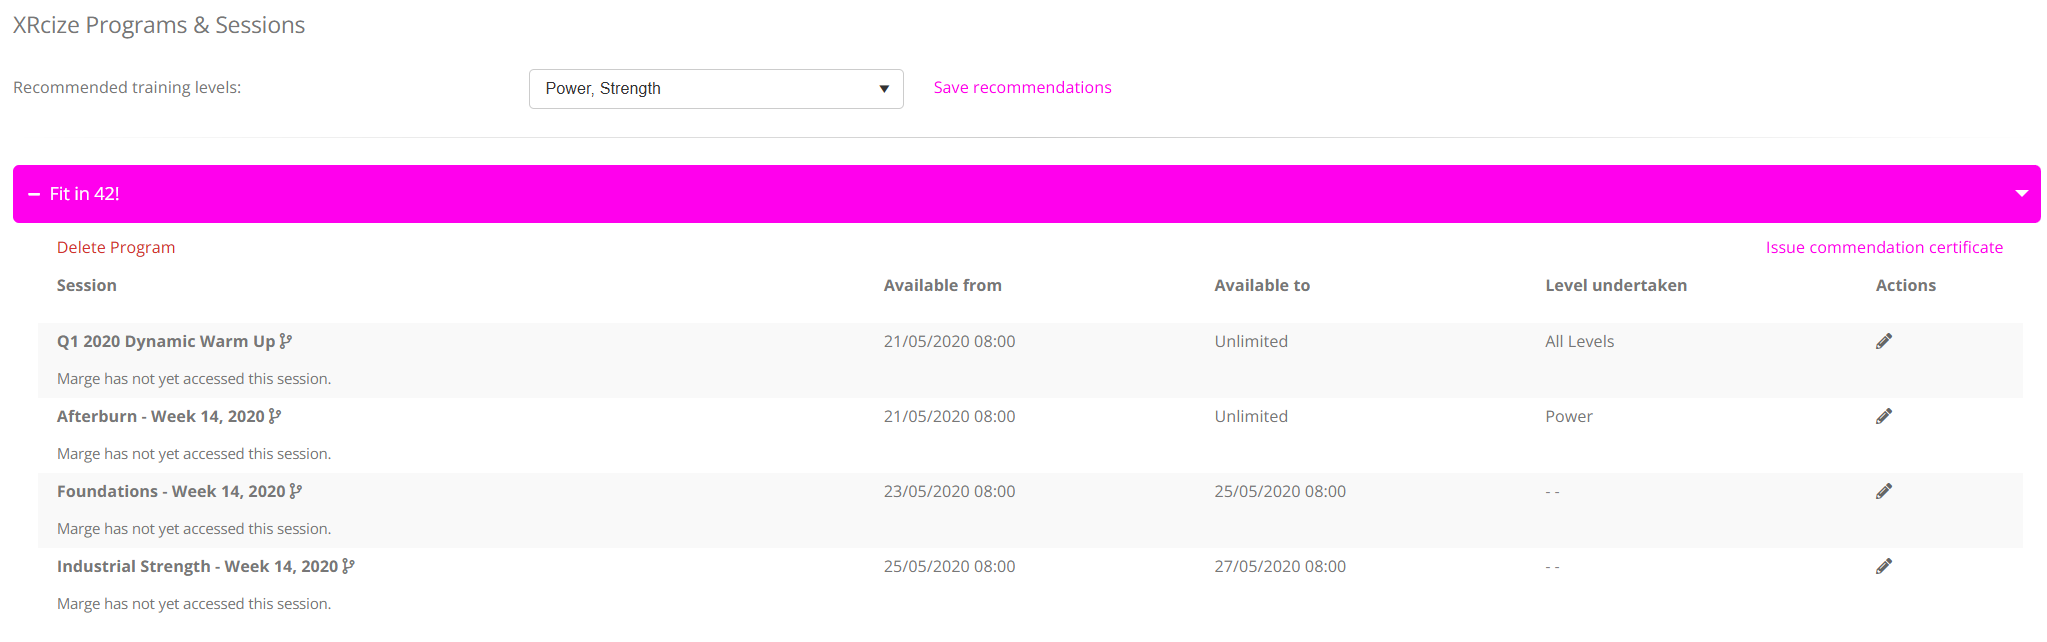Click branch icon next to Industrial Strength

[348, 566]
